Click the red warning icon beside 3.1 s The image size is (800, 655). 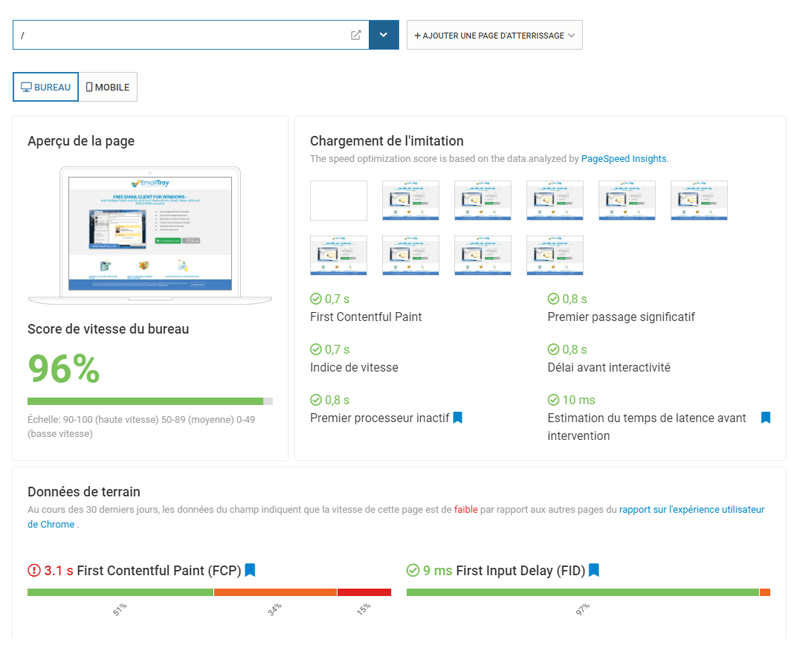(x=34, y=571)
